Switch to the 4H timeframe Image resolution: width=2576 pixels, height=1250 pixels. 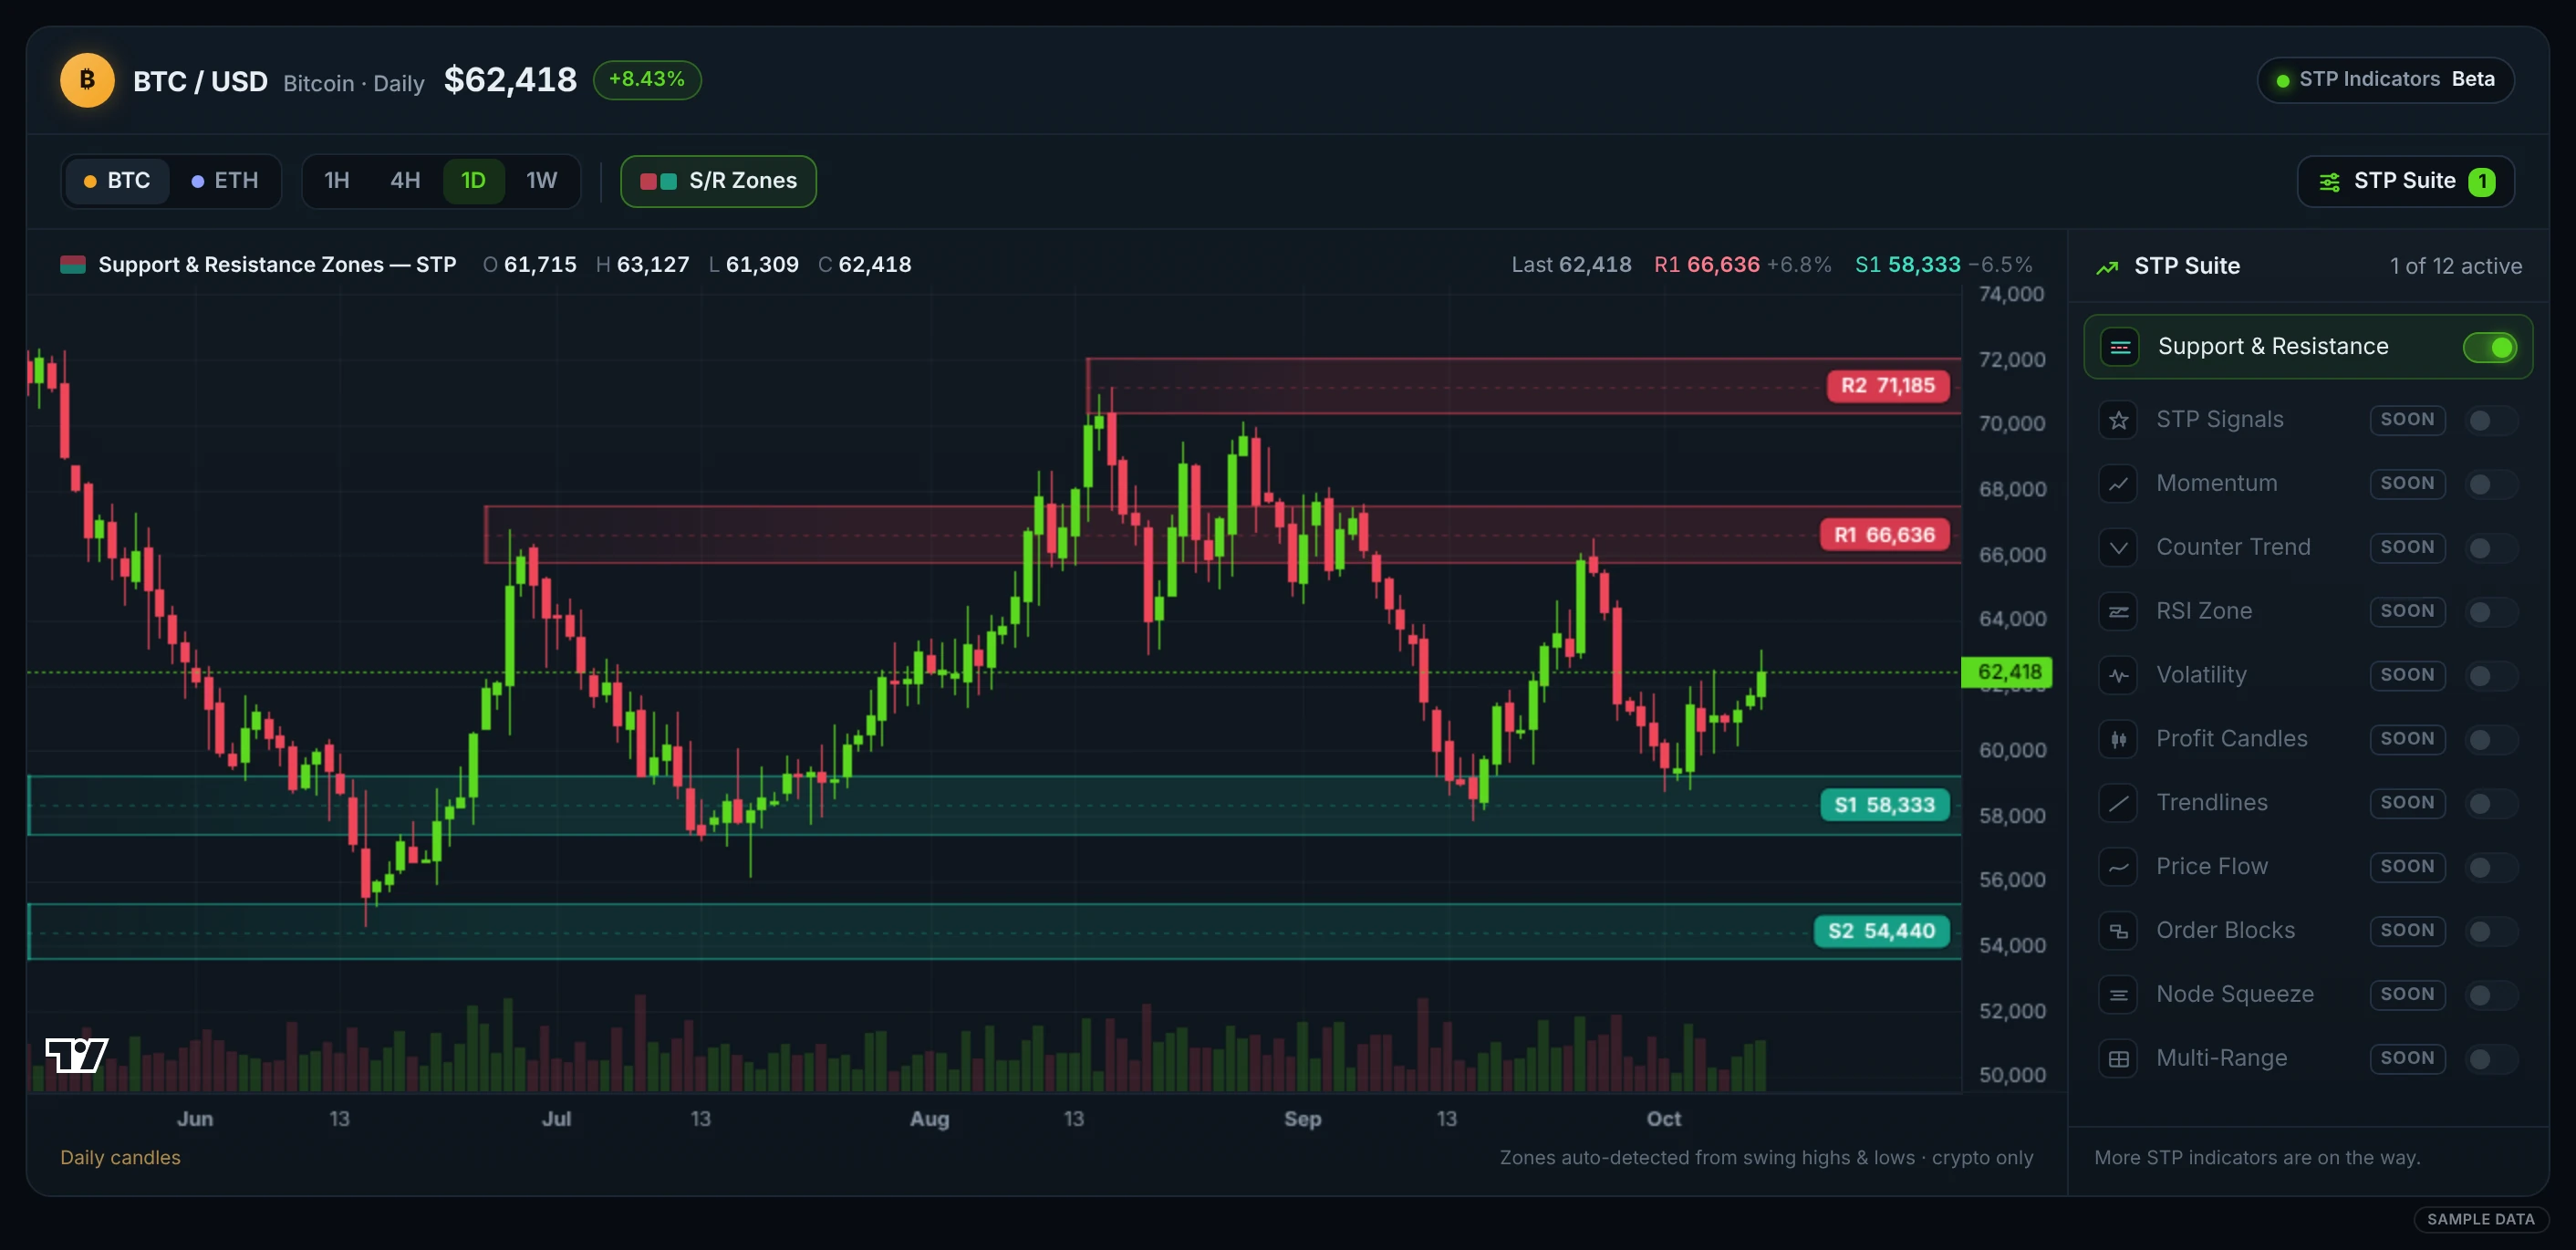click(x=405, y=181)
